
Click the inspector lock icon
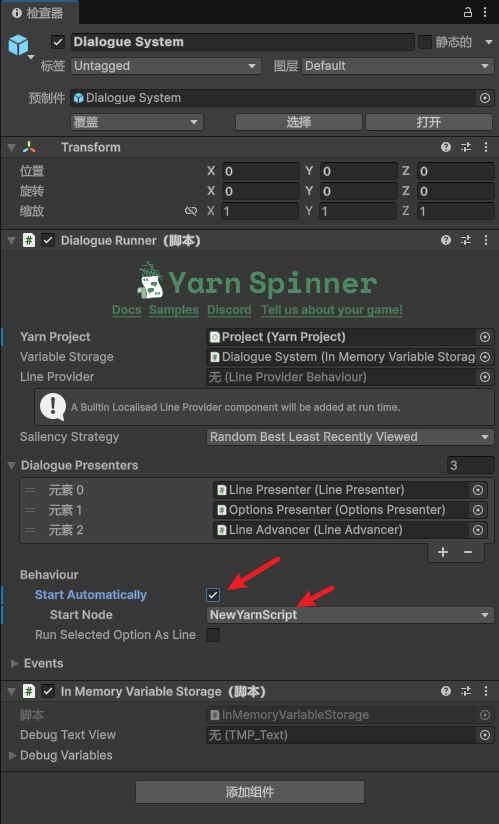pyautogui.click(x=467, y=12)
